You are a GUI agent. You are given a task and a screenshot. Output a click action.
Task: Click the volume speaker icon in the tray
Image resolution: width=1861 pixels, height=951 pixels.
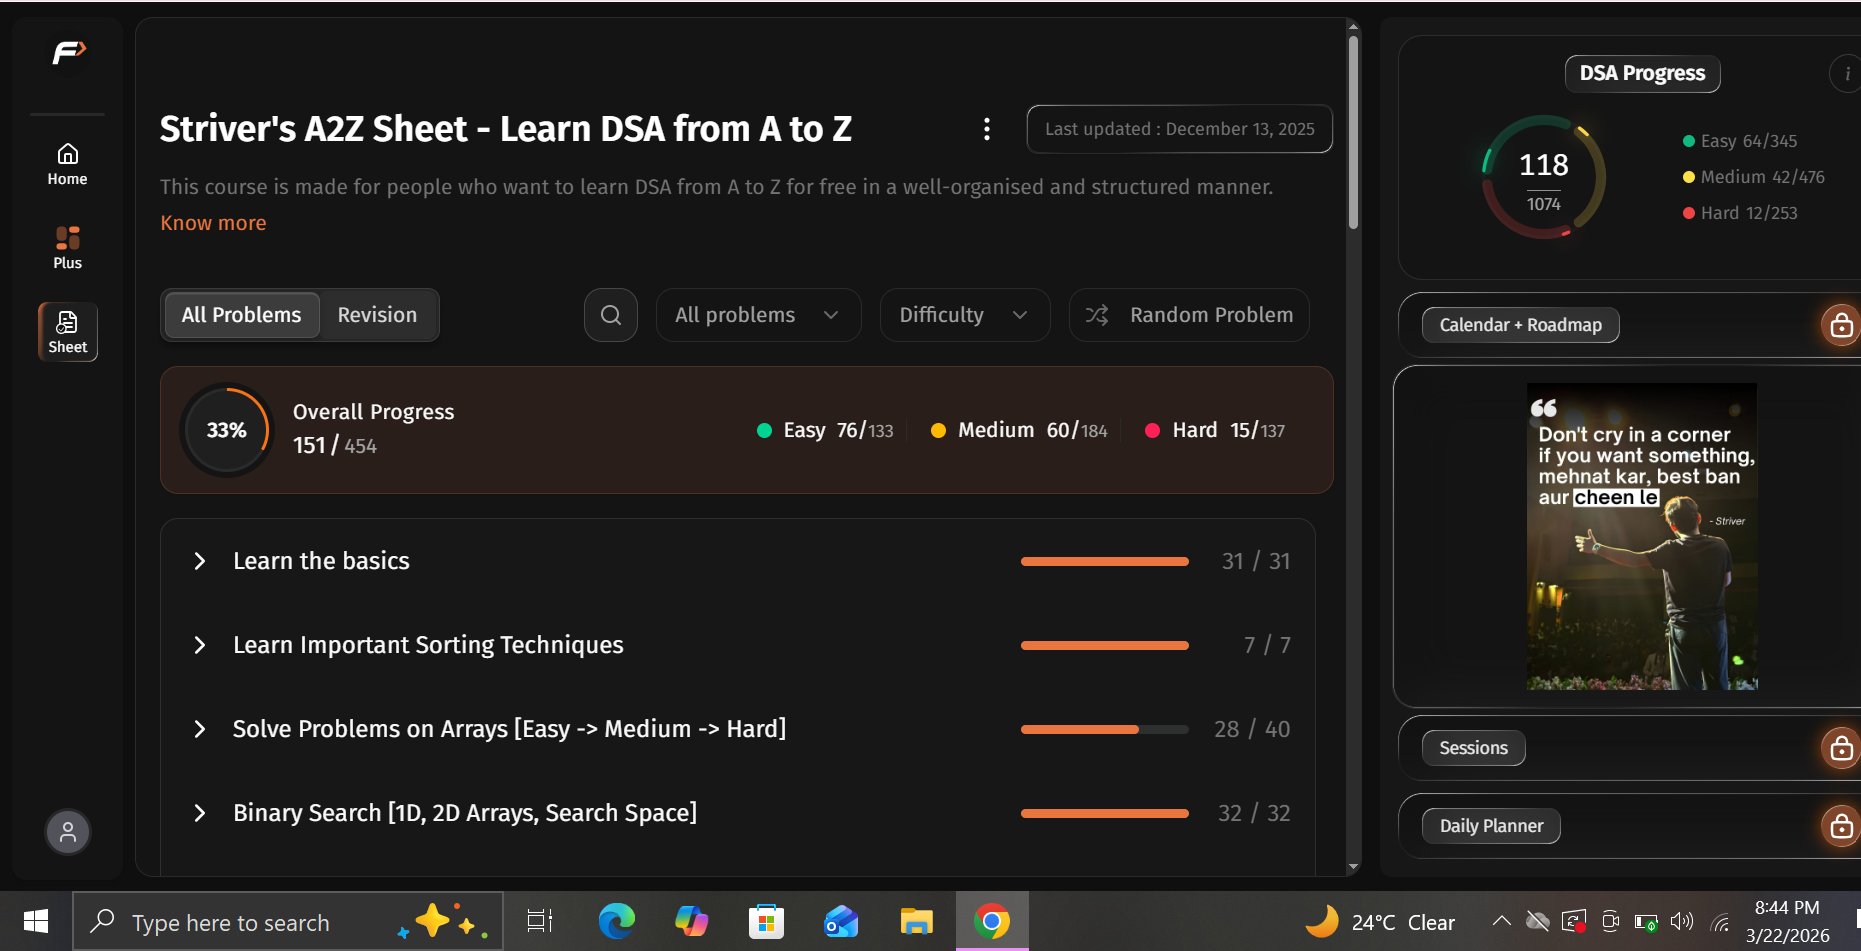point(1682,921)
